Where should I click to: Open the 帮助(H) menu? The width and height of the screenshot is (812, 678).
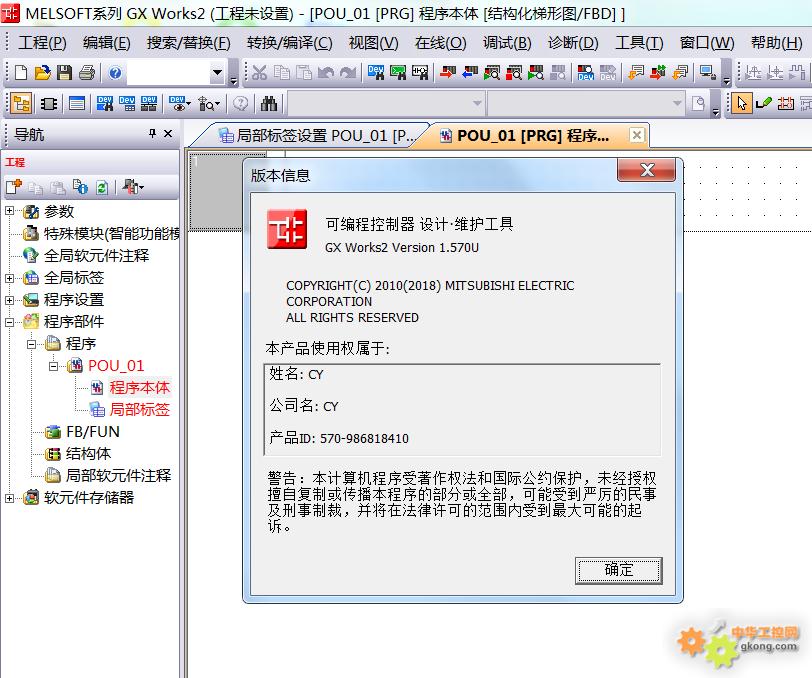[777, 42]
